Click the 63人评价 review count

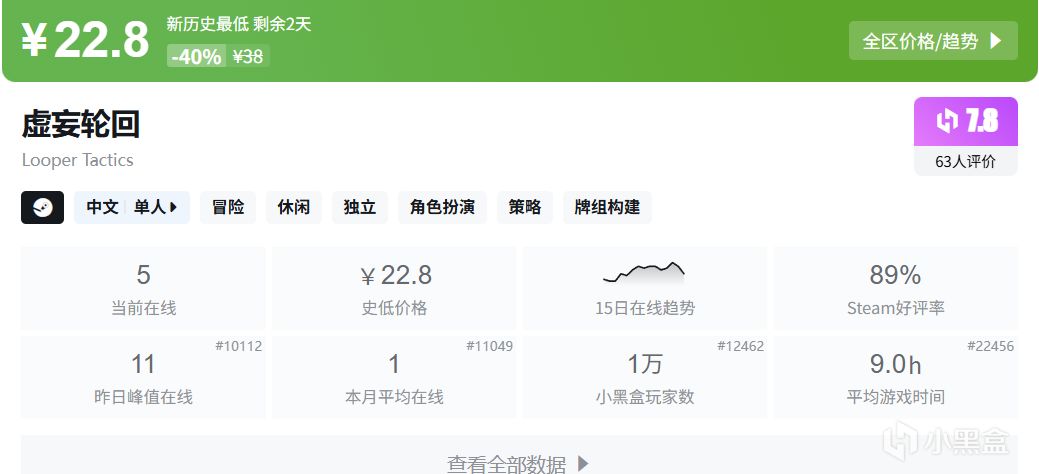tap(966, 161)
